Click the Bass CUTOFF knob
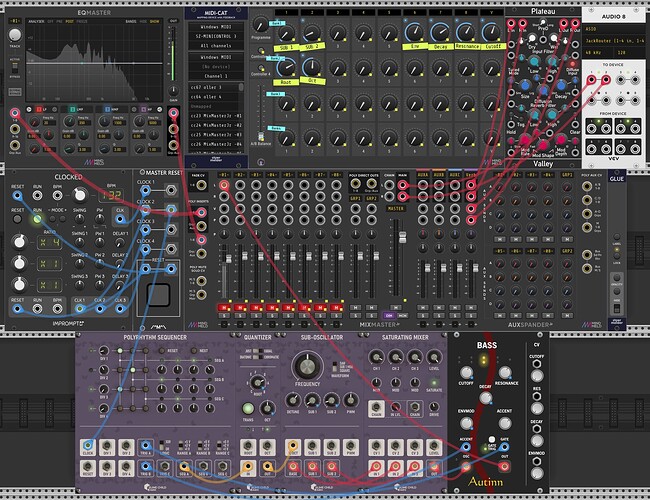 (x=466, y=372)
